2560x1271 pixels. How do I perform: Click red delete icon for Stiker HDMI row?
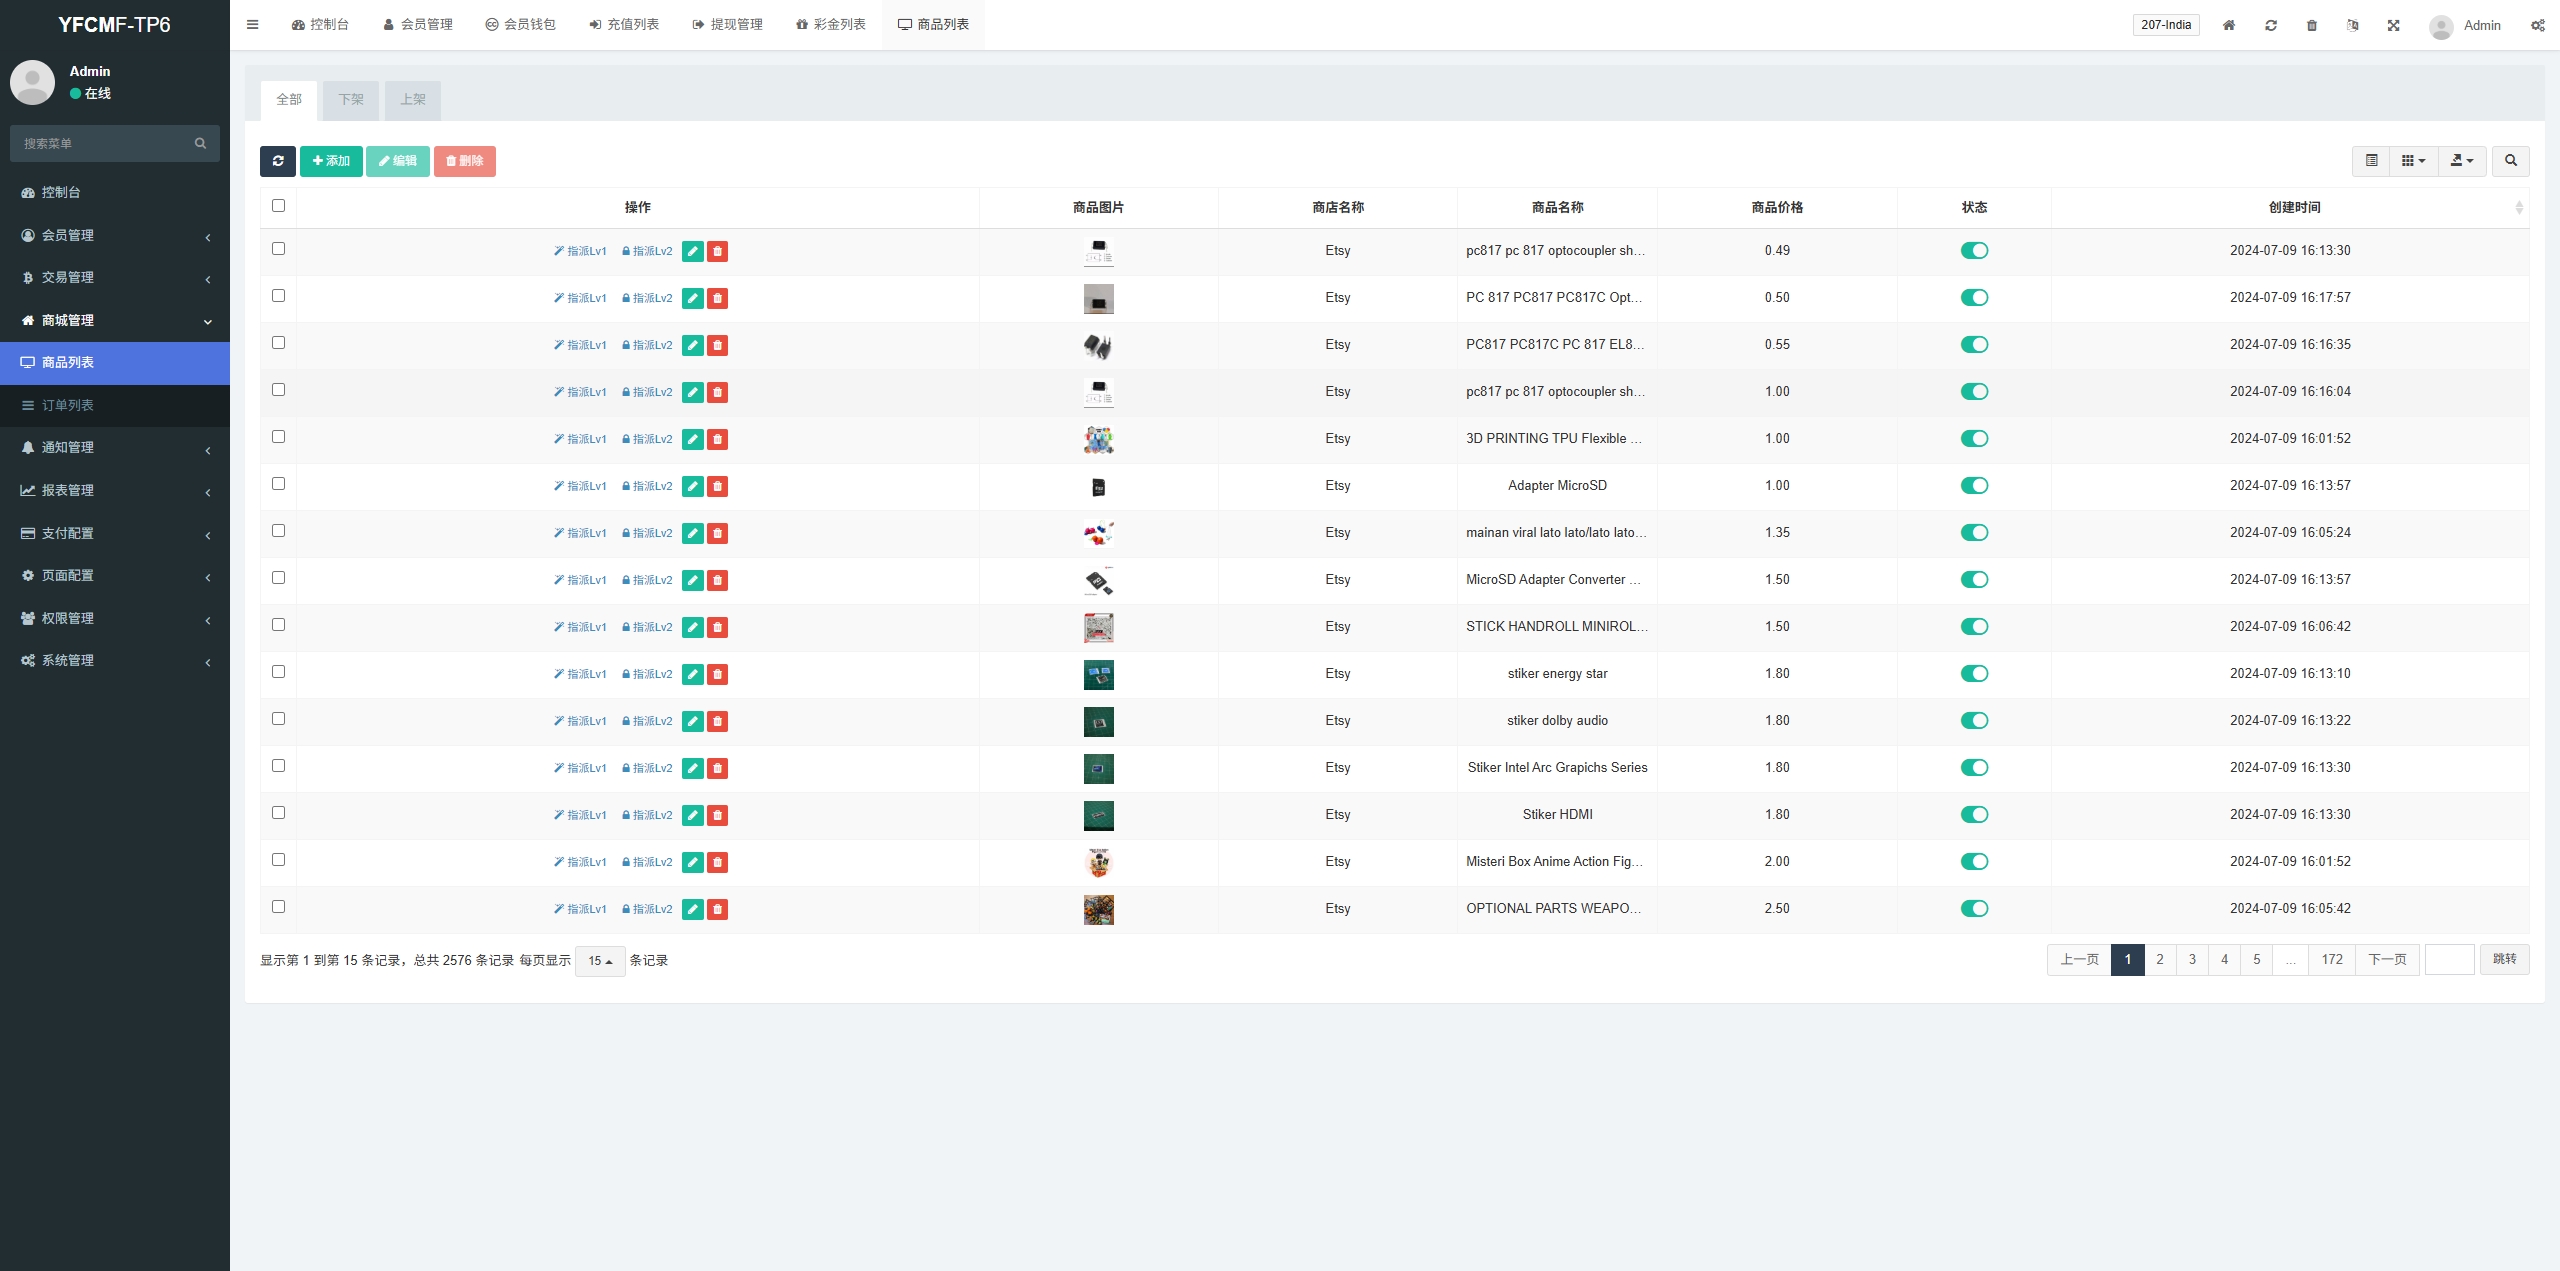[717, 815]
